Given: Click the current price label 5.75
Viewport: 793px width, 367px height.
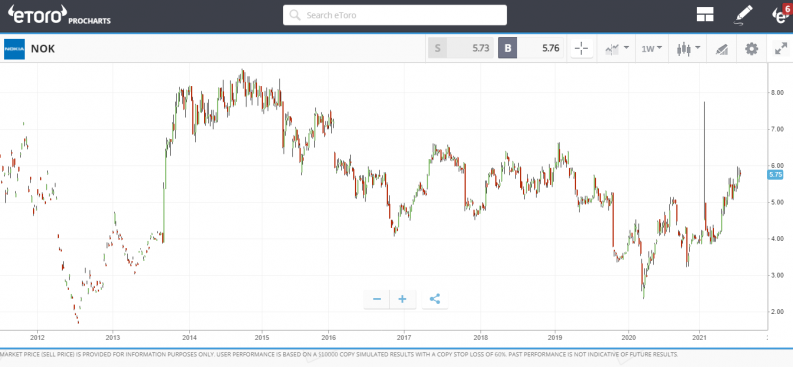Looking at the screenshot, I should click(775, 174).
